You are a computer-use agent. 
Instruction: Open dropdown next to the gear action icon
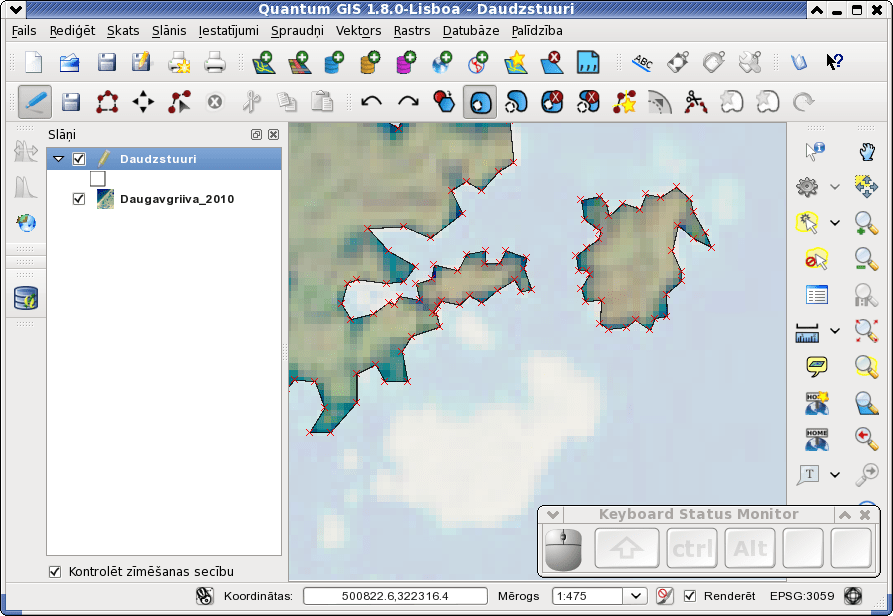[835, 187]
